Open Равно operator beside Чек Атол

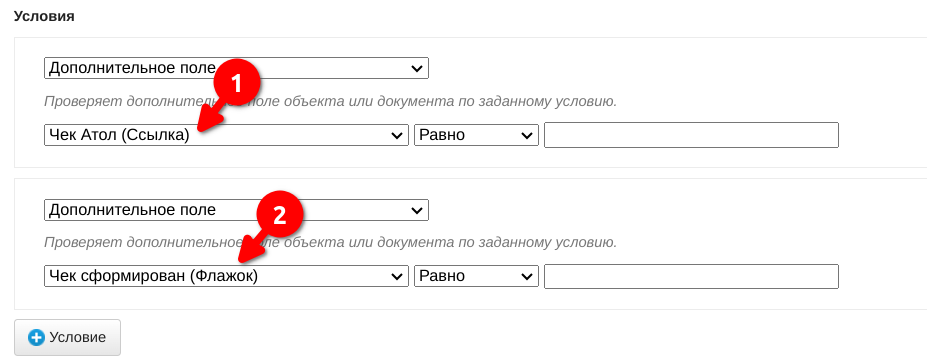(477, 135)
